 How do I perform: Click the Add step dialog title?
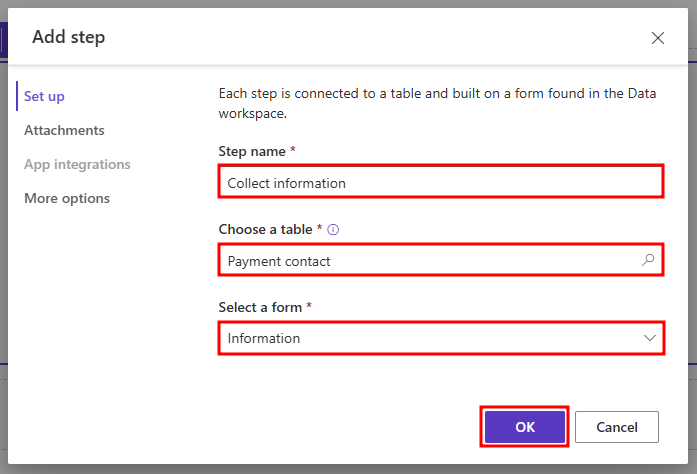click(68, 37)
